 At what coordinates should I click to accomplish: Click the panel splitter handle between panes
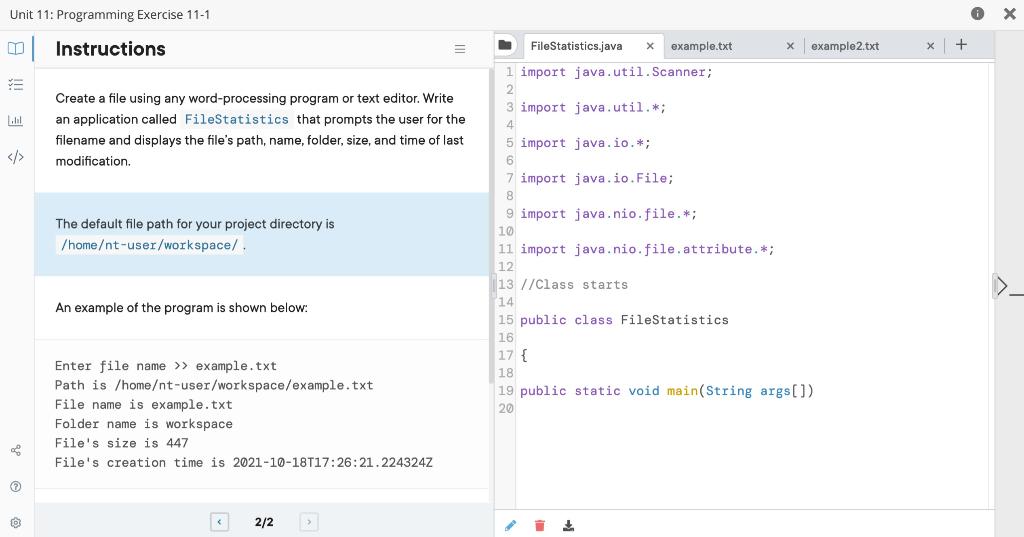click(x=494, y=285)
